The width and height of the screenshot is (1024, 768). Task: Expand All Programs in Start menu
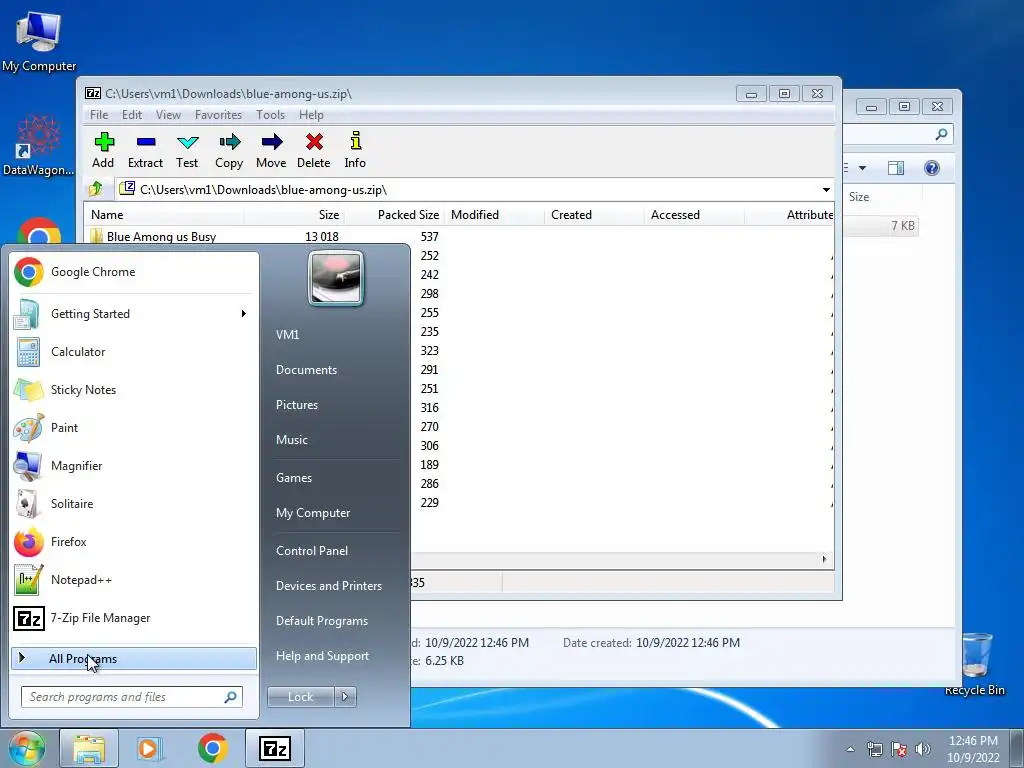tap(133, 658)
